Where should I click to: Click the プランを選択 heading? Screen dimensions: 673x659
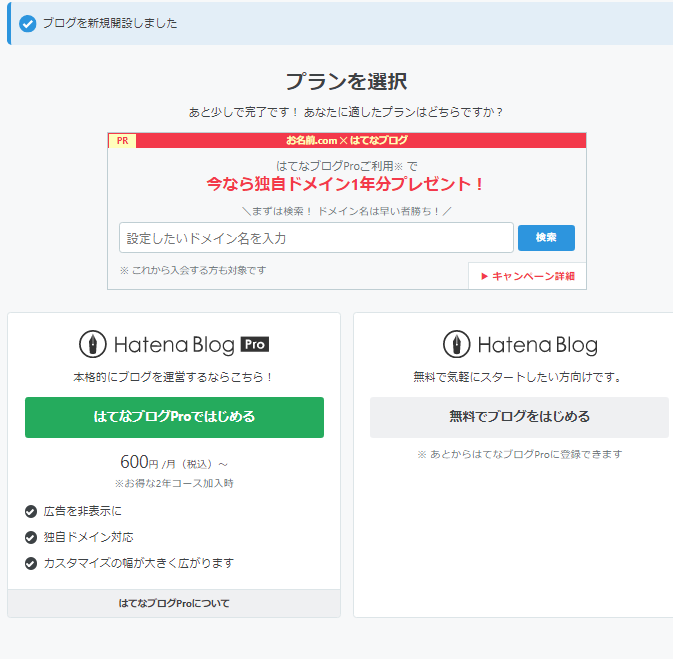(346, 82)
